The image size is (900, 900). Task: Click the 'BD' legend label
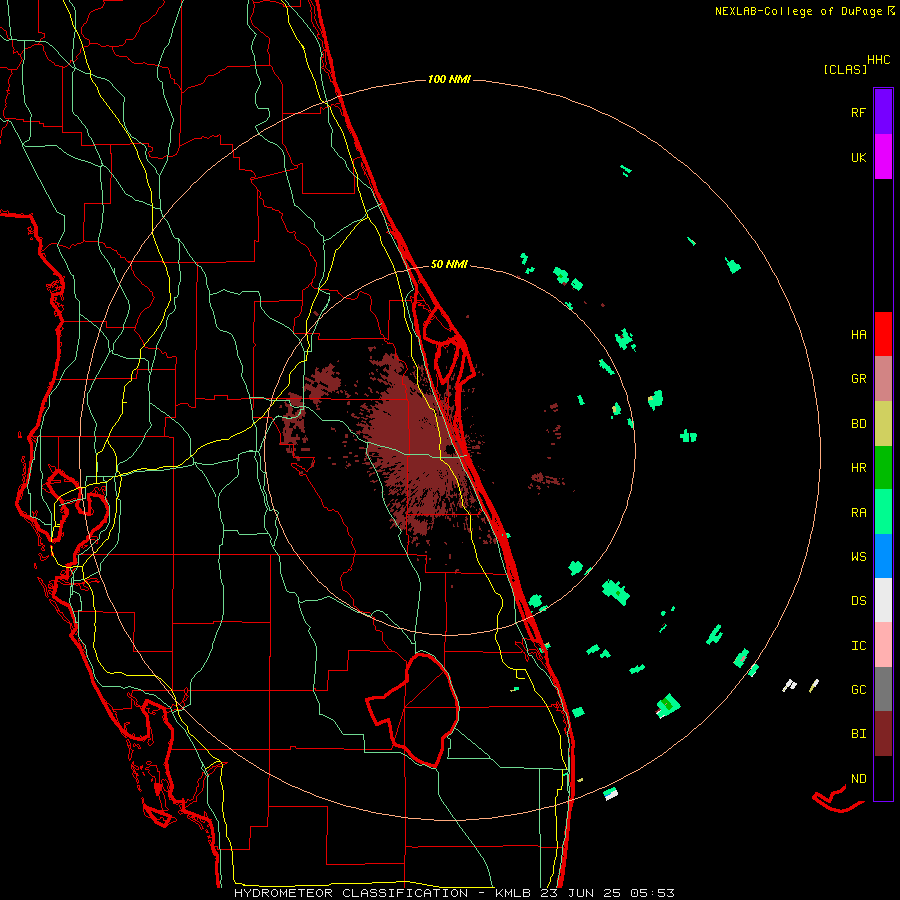click(x=859, y=424)
